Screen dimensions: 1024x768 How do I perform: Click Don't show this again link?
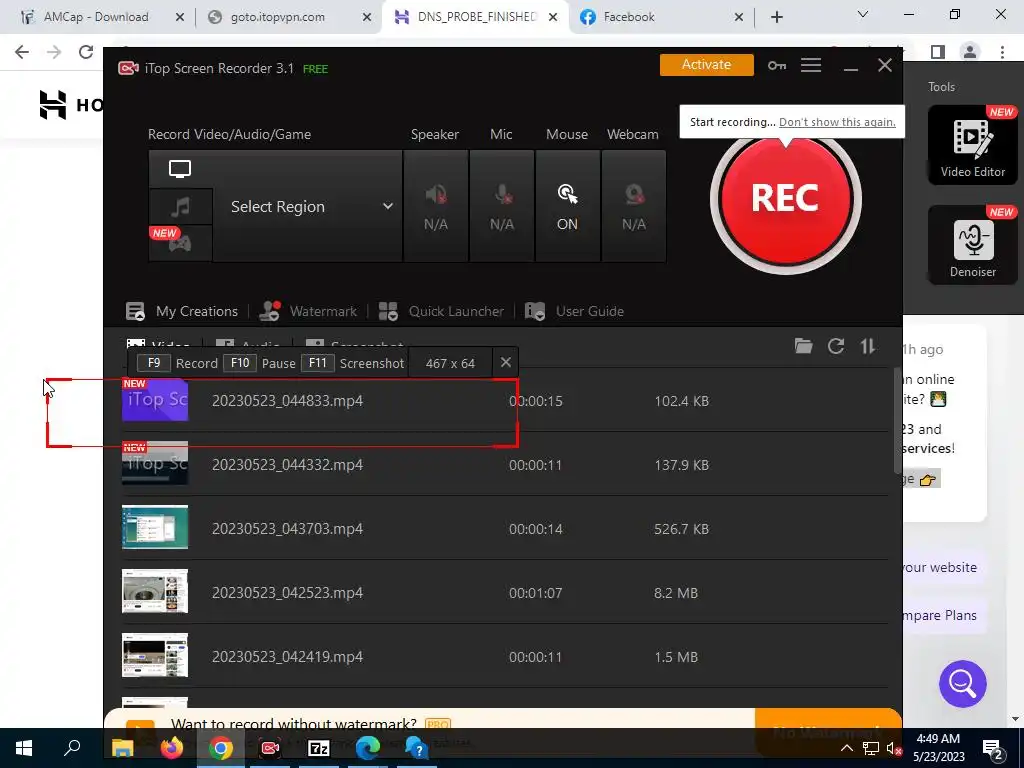point(837,122)
